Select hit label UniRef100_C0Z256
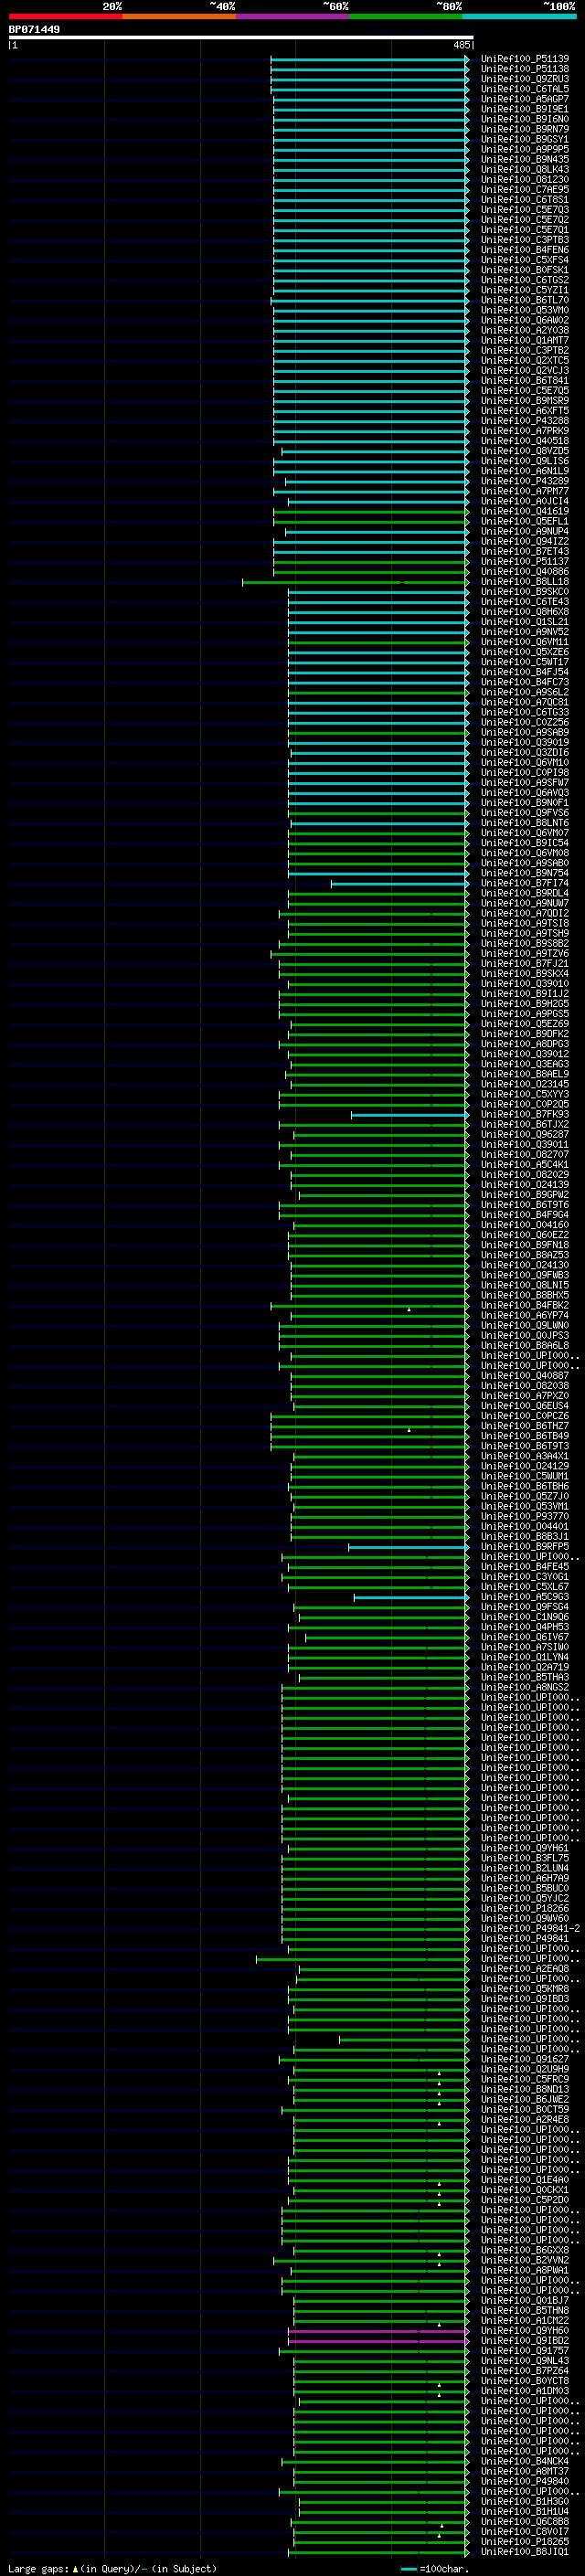585x2576 pixels. tap(525, 722)
